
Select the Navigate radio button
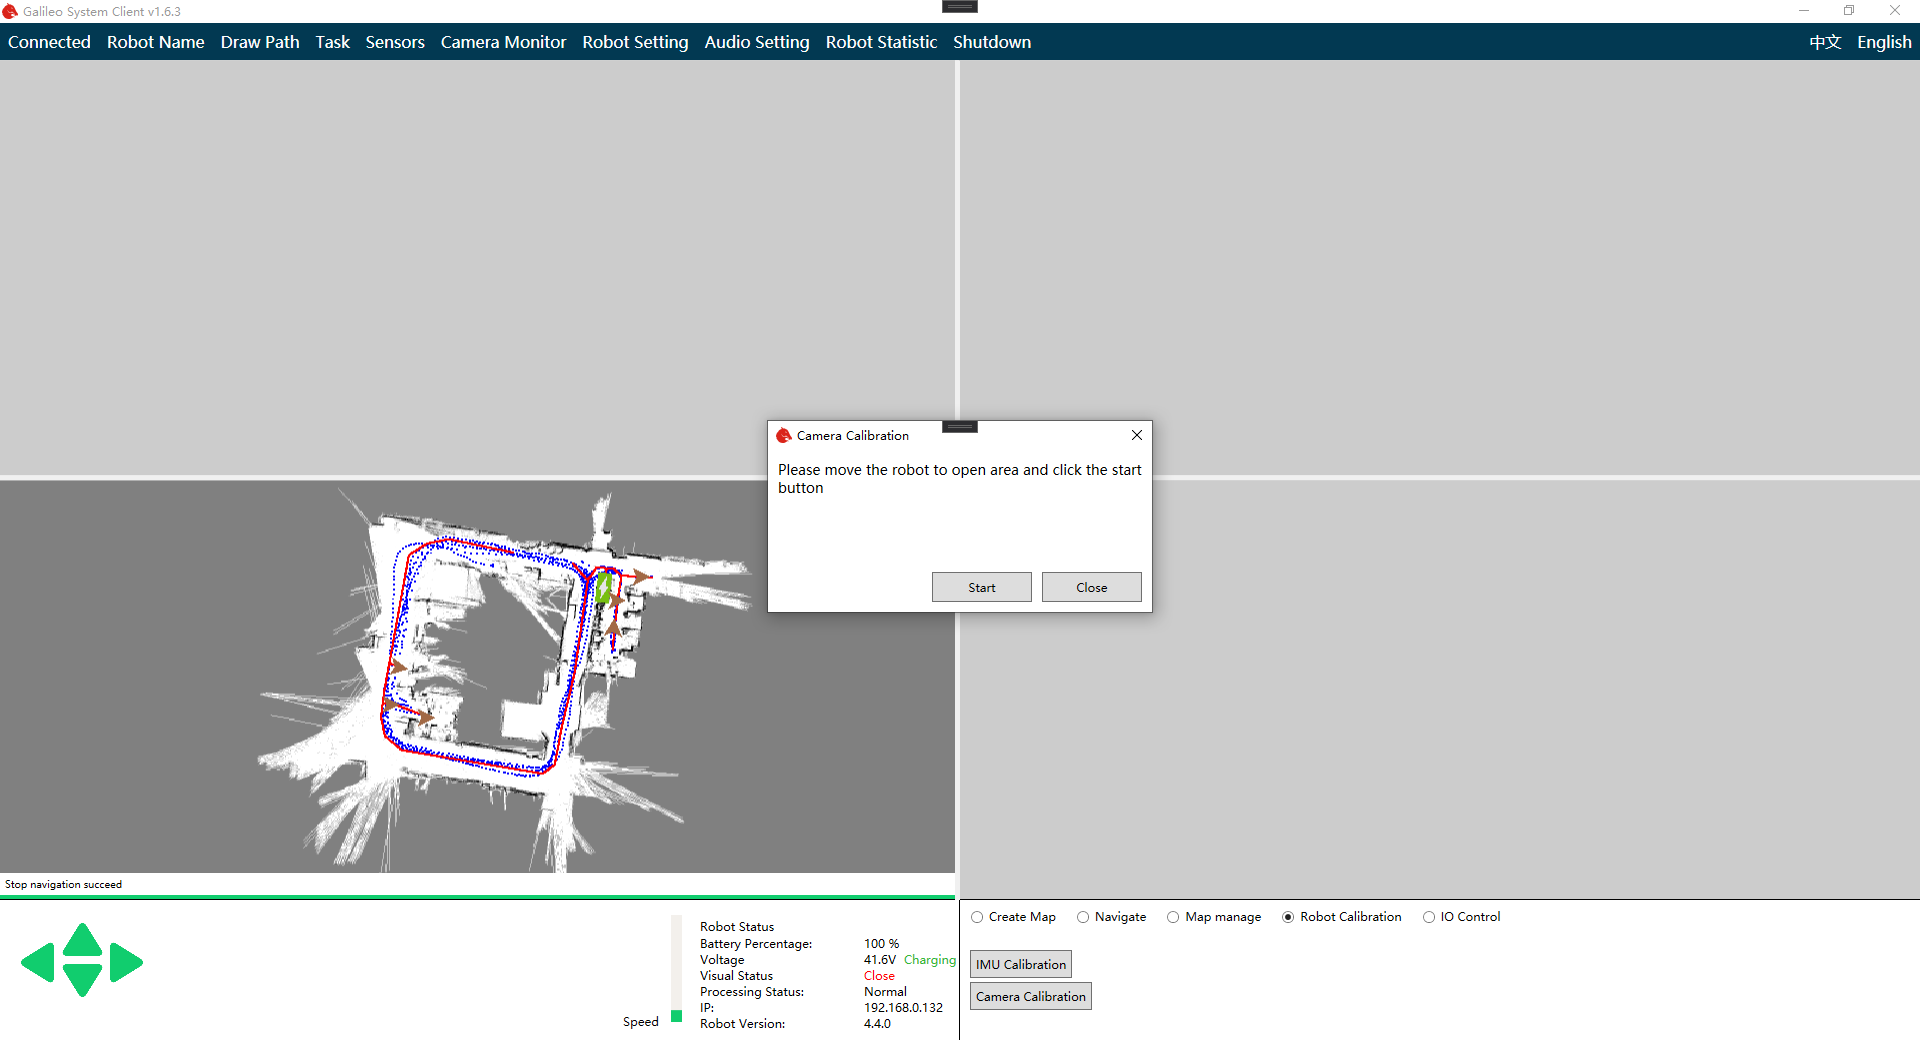(x=1083, y=917)
